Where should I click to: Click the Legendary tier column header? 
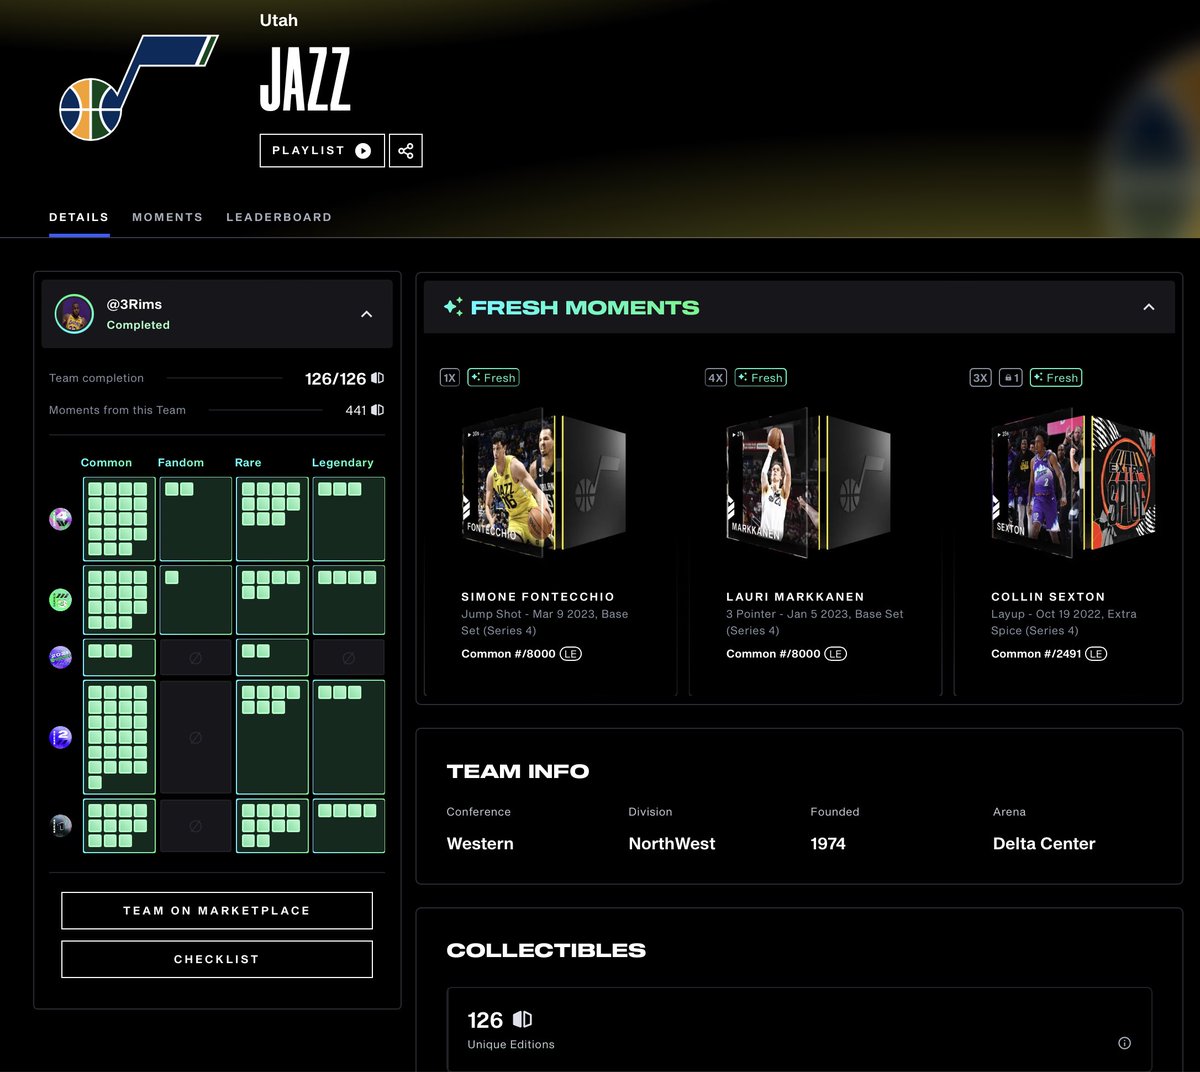[x=342, y=463]
